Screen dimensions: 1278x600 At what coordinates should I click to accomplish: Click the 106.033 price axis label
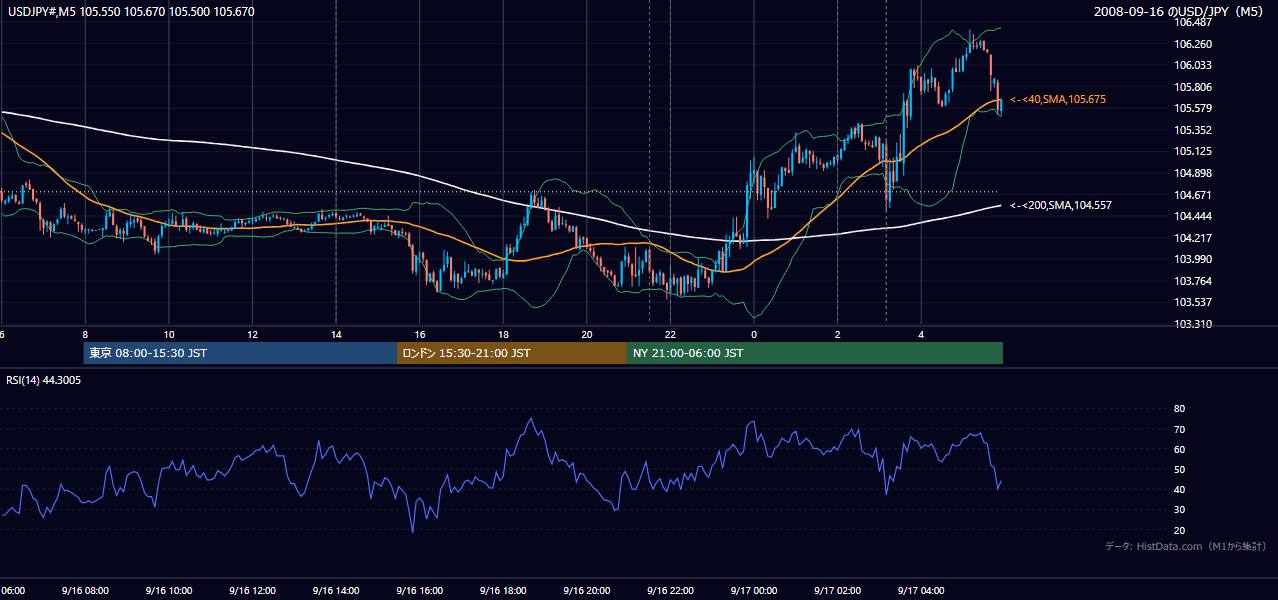(1193, 65)
